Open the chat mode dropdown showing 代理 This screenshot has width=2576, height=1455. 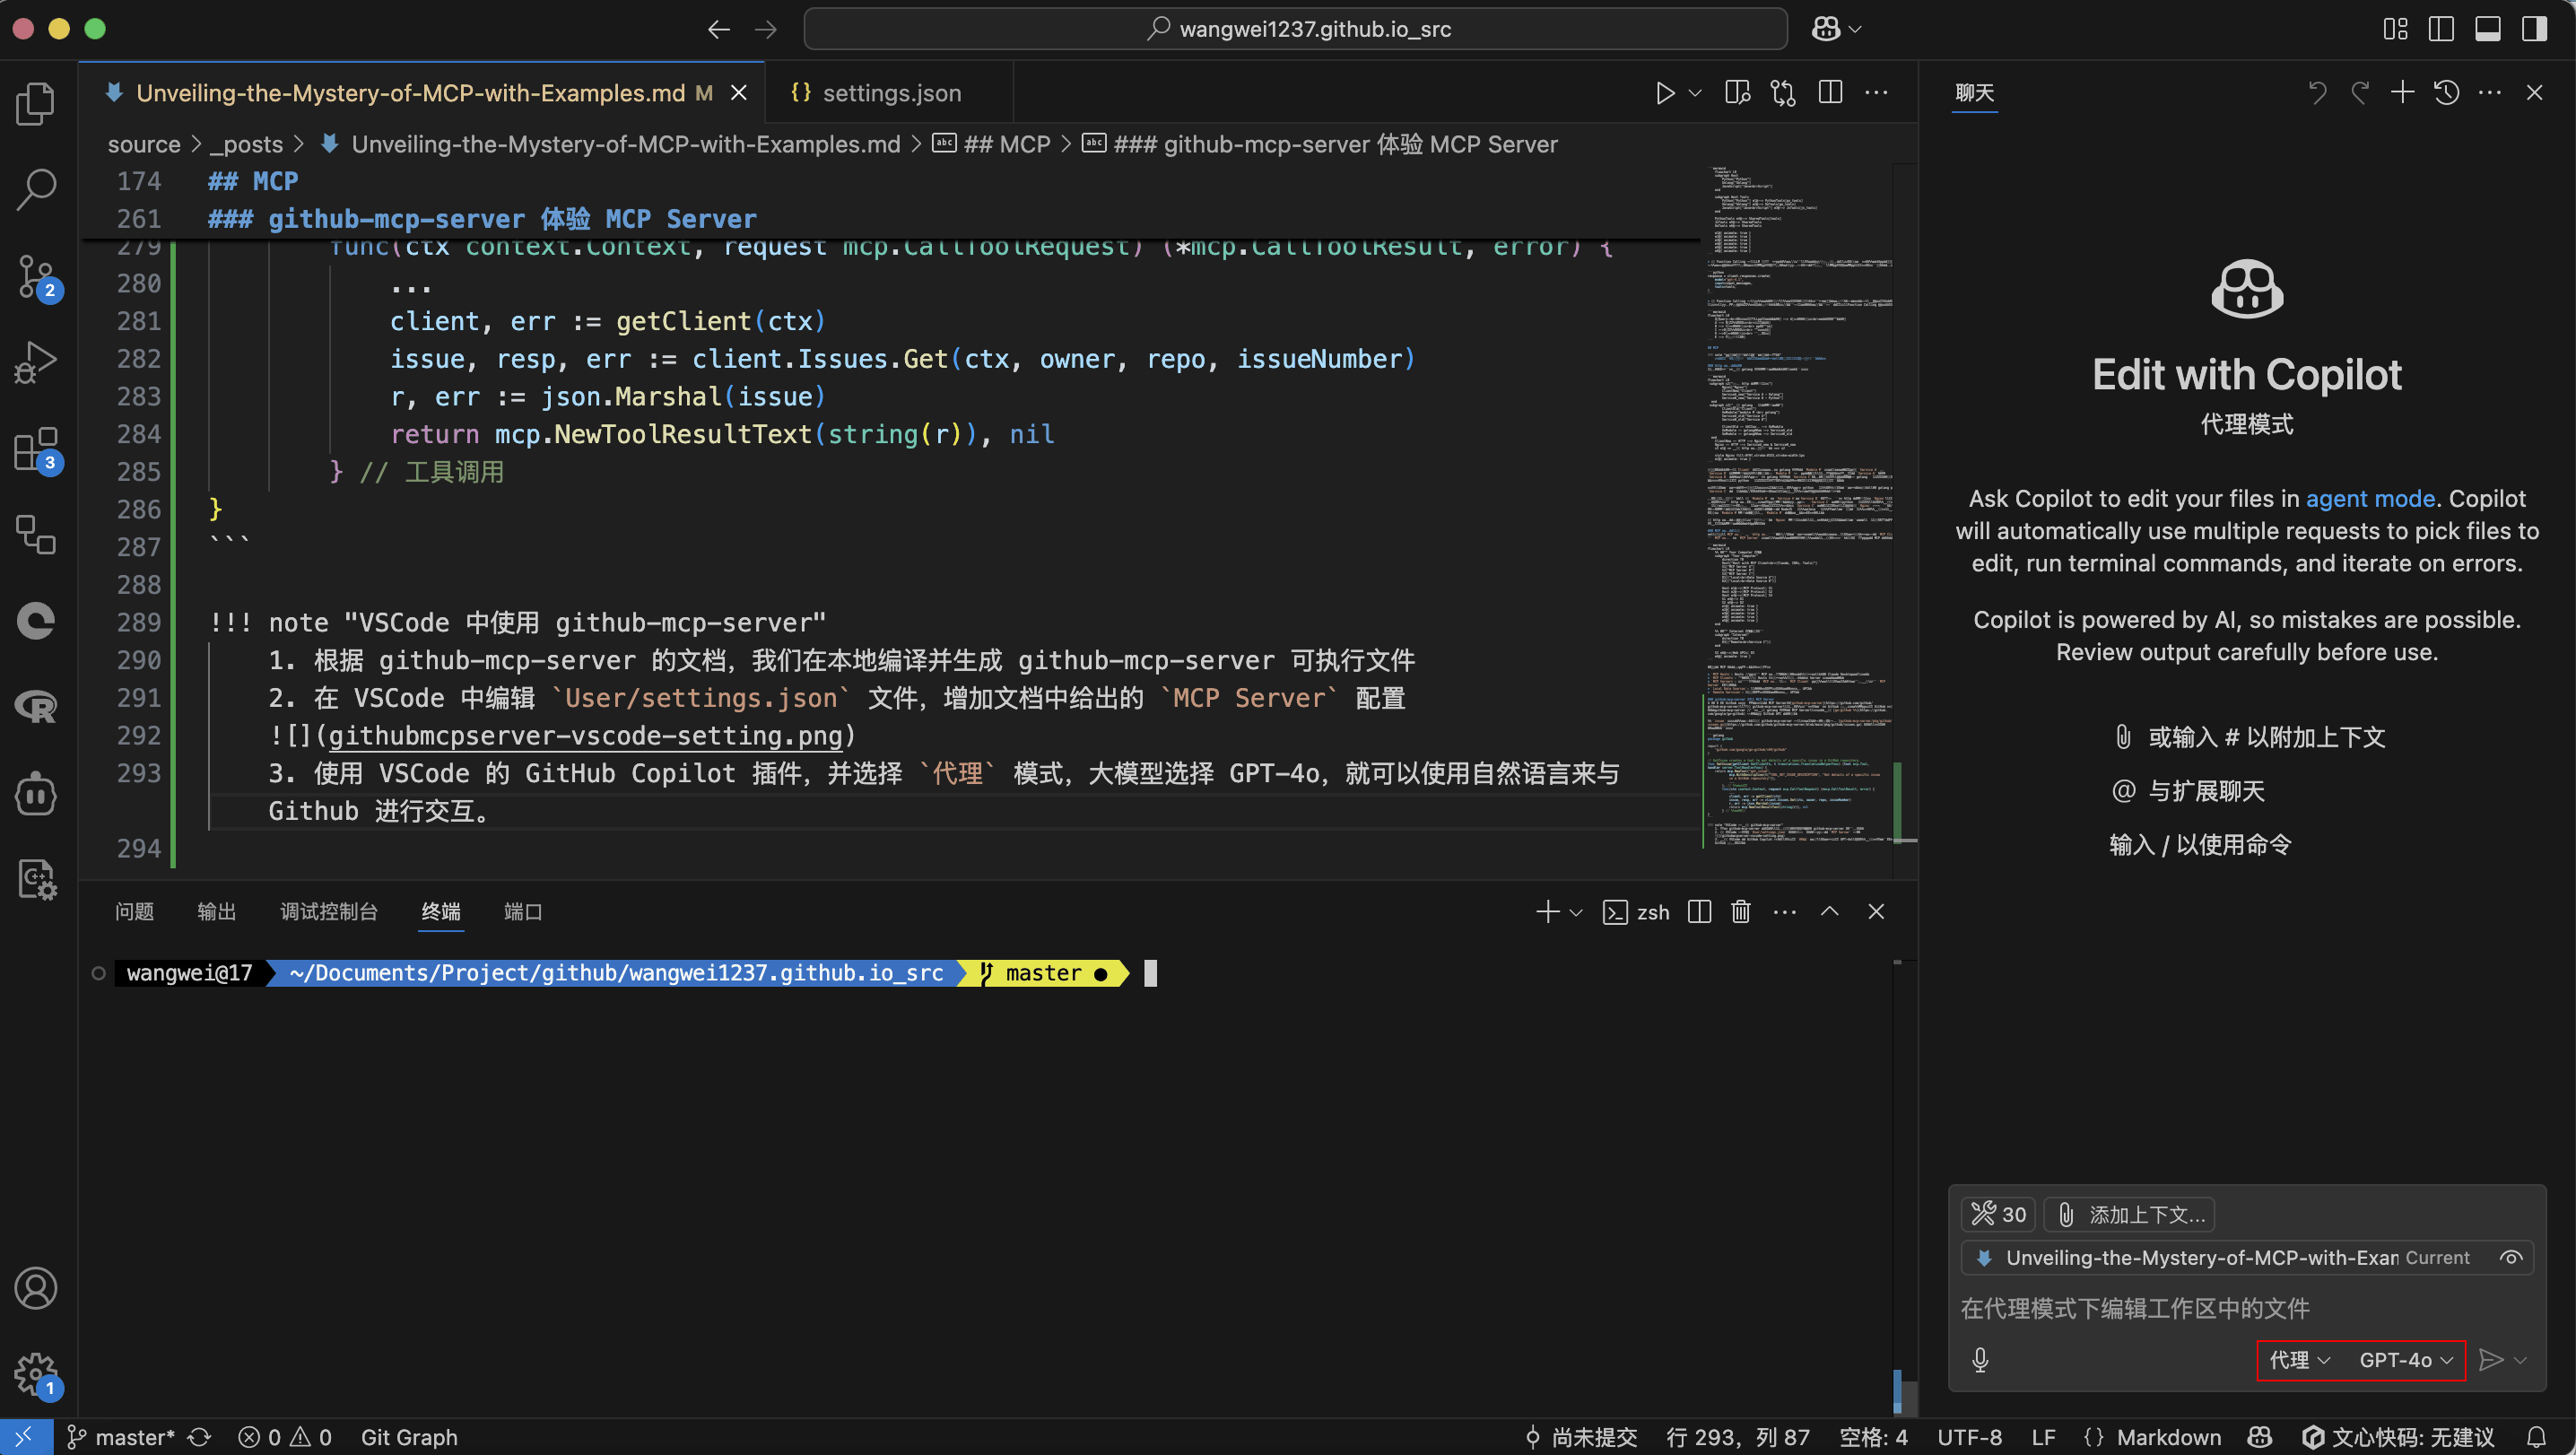coord(2300,1360)
